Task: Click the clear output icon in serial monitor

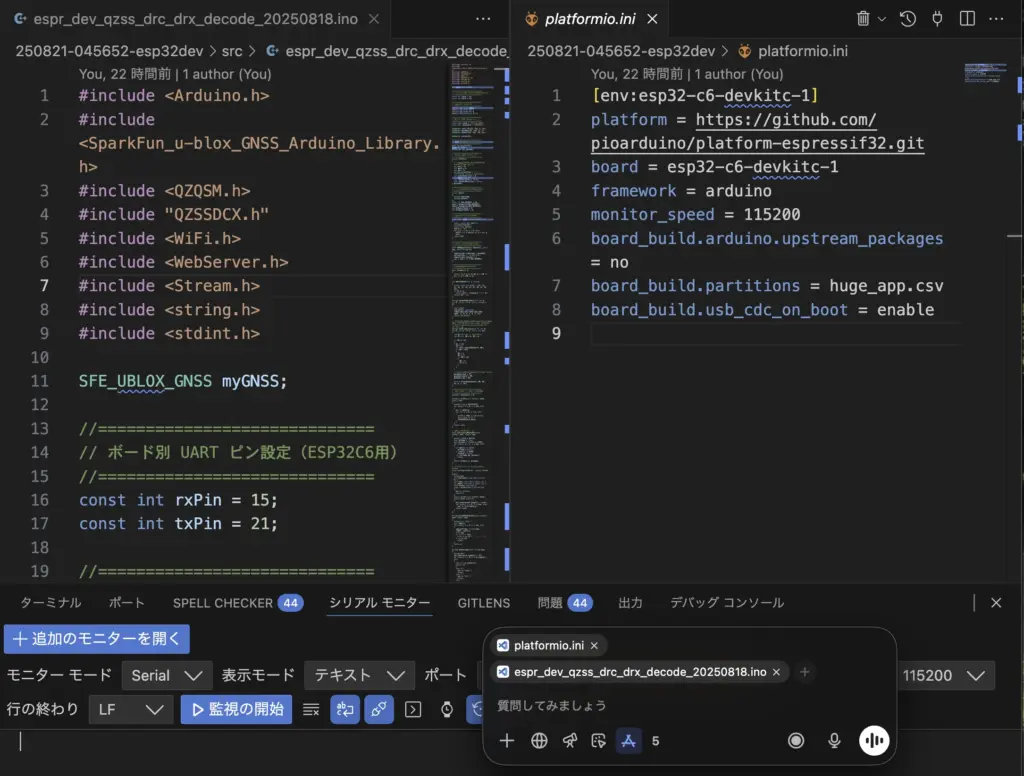Action: click(311, 709)
